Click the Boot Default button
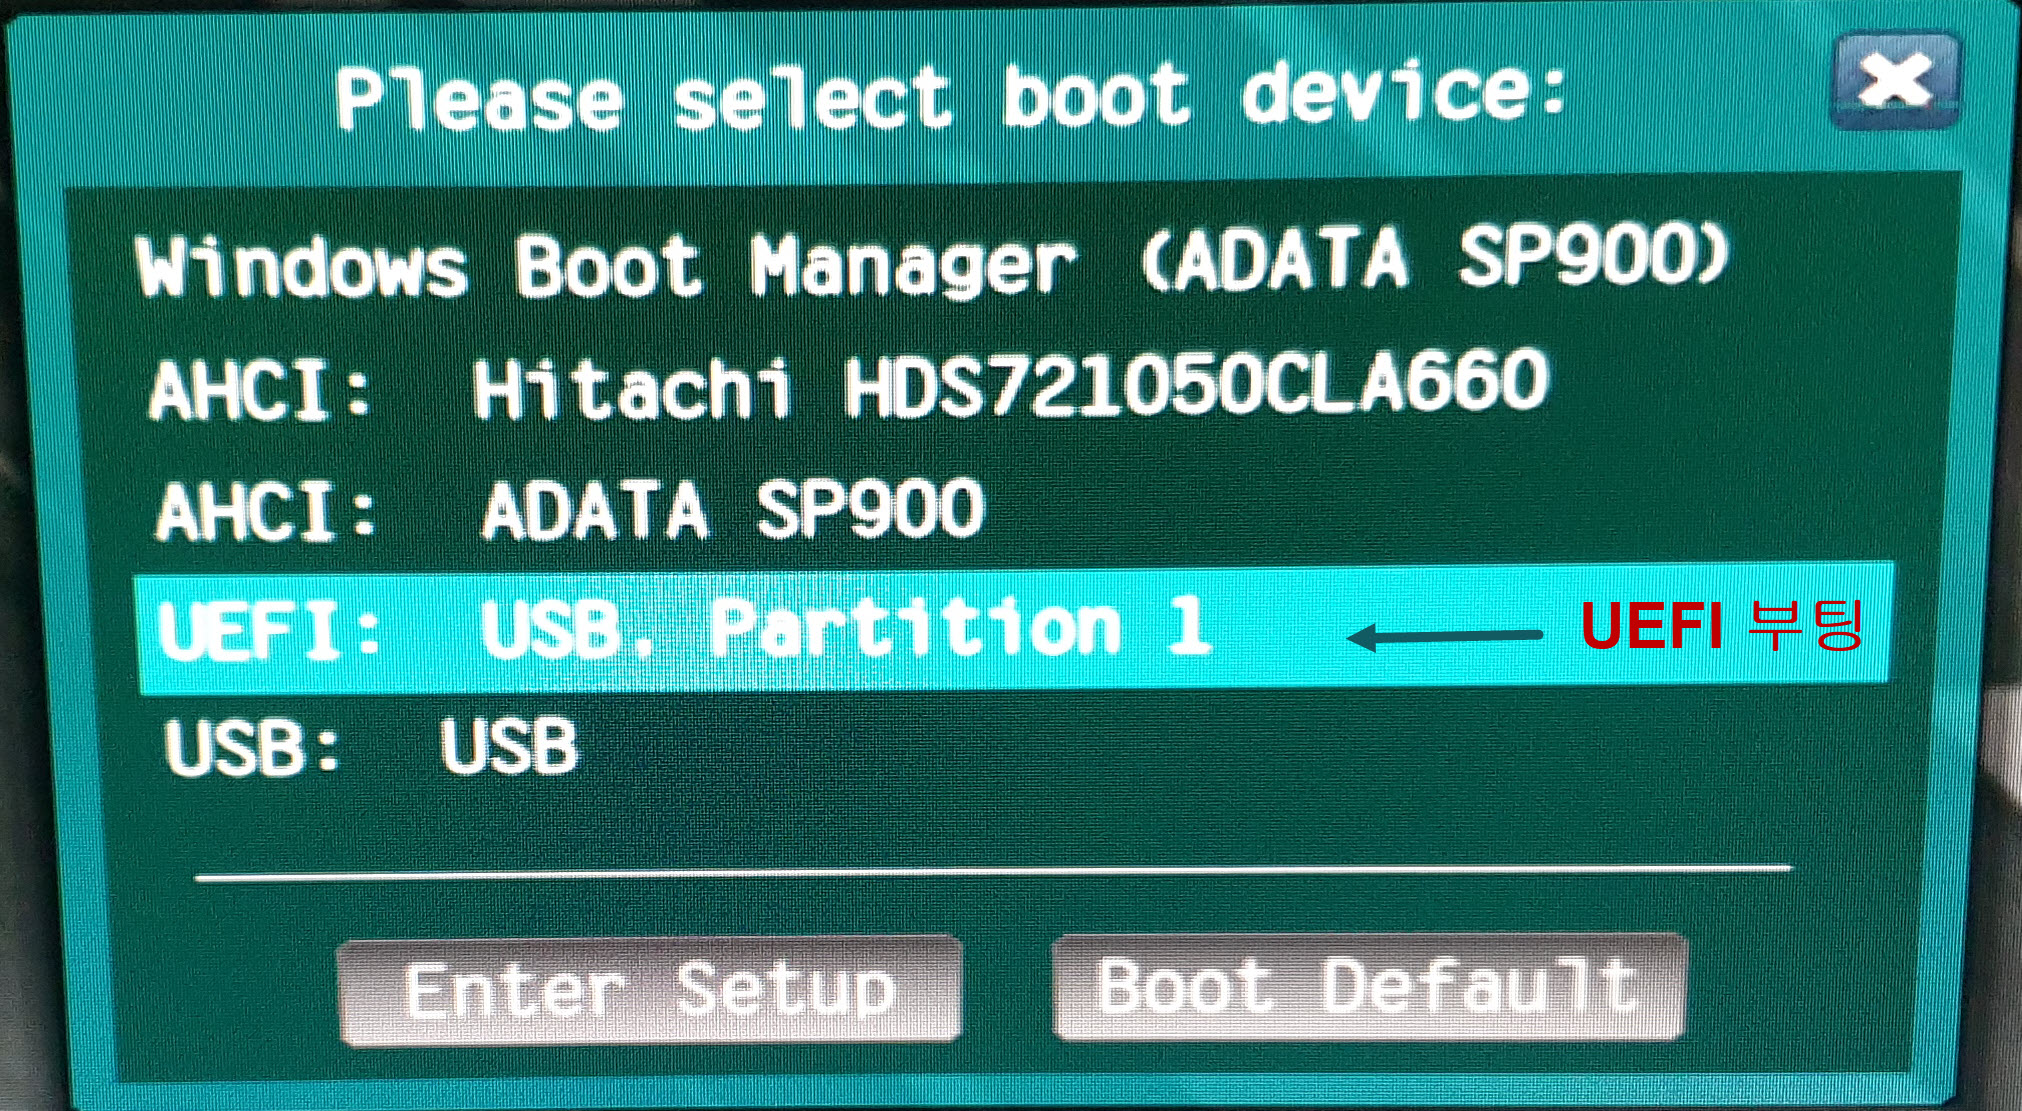The height and width of the screenshot is (1111, 2022). point(1369,986)
